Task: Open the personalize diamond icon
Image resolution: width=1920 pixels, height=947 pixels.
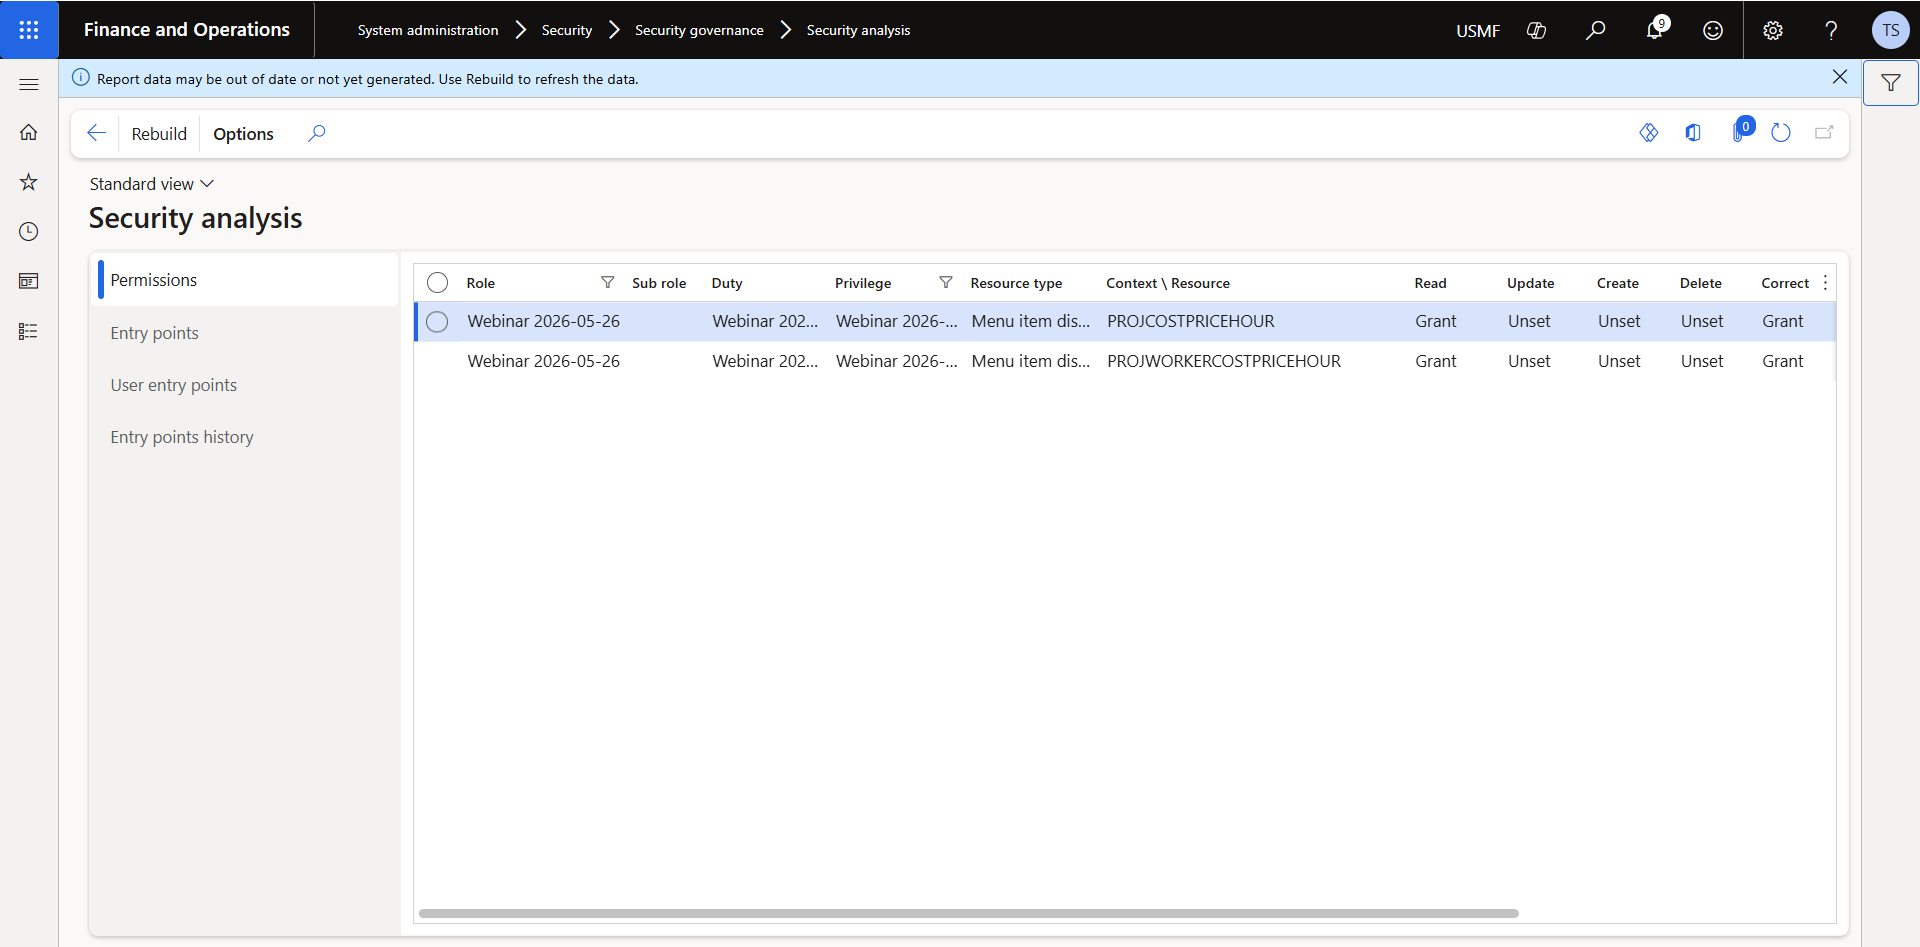Action: (1649, 133)
